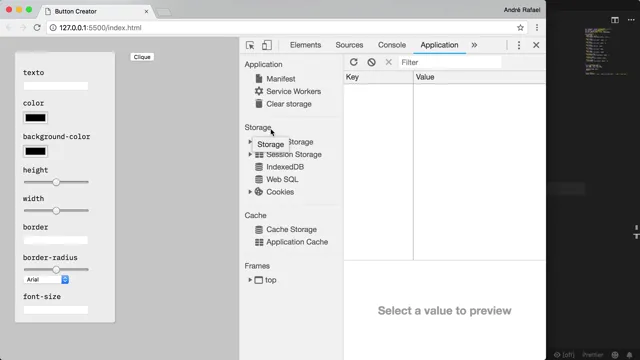Click Prettier in editor status bar
Image resolution: width=640 pixels, height=360 pixels.
[x=593, y=355]
